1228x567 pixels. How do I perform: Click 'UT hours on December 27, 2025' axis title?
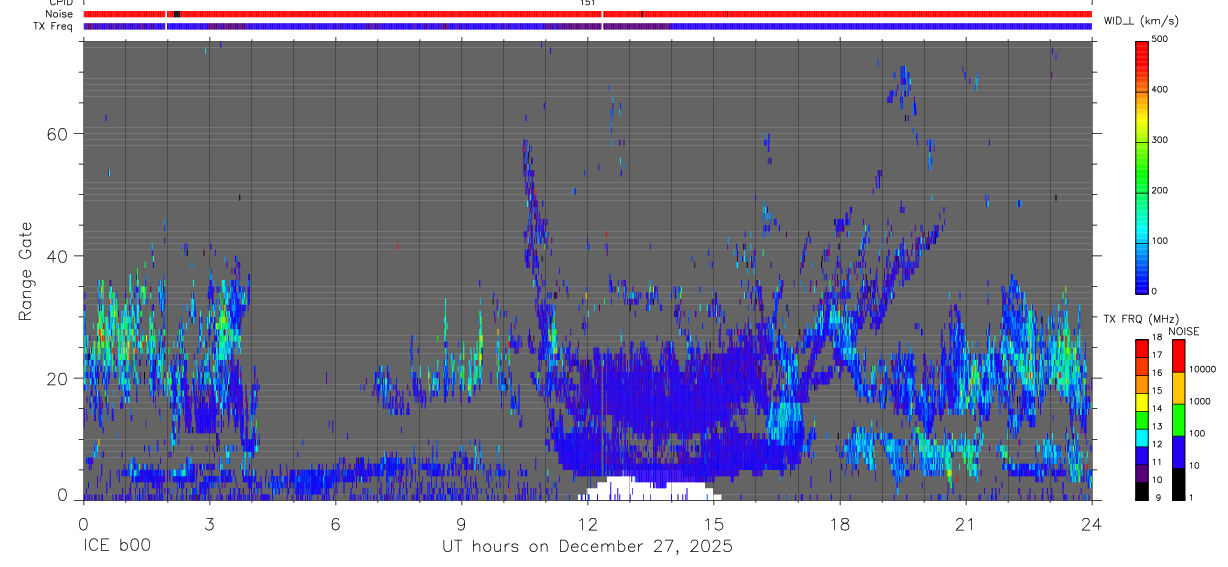click(x=587, y=547)
